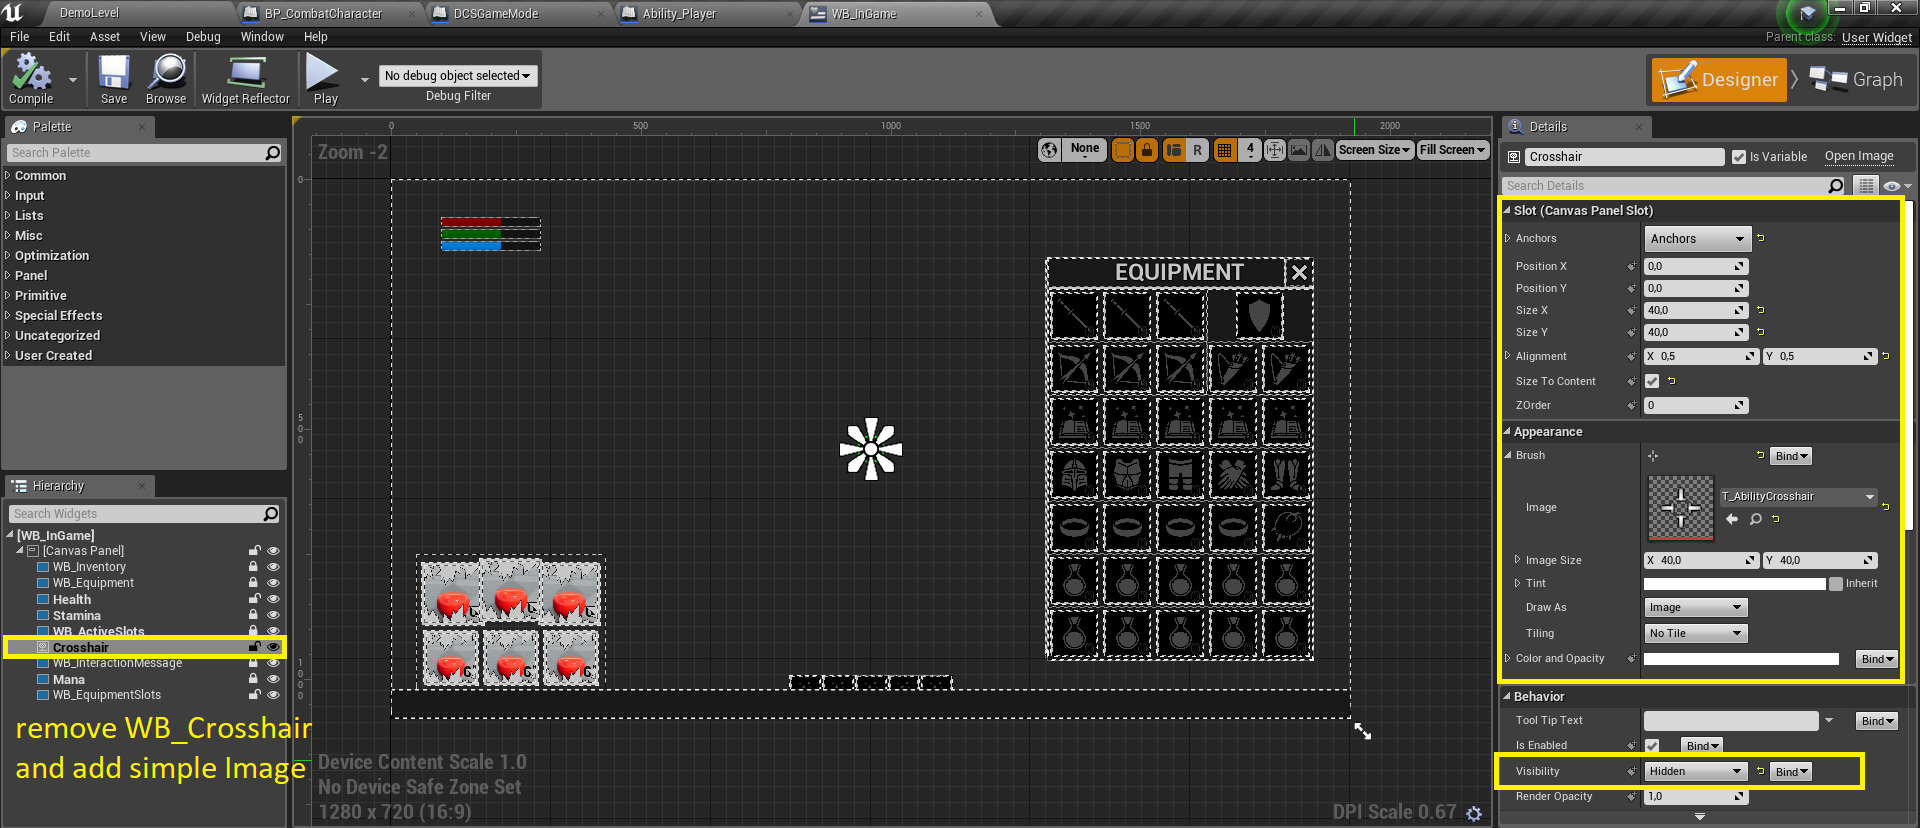Click the Details view options grid icon

tap(1865, 186)
